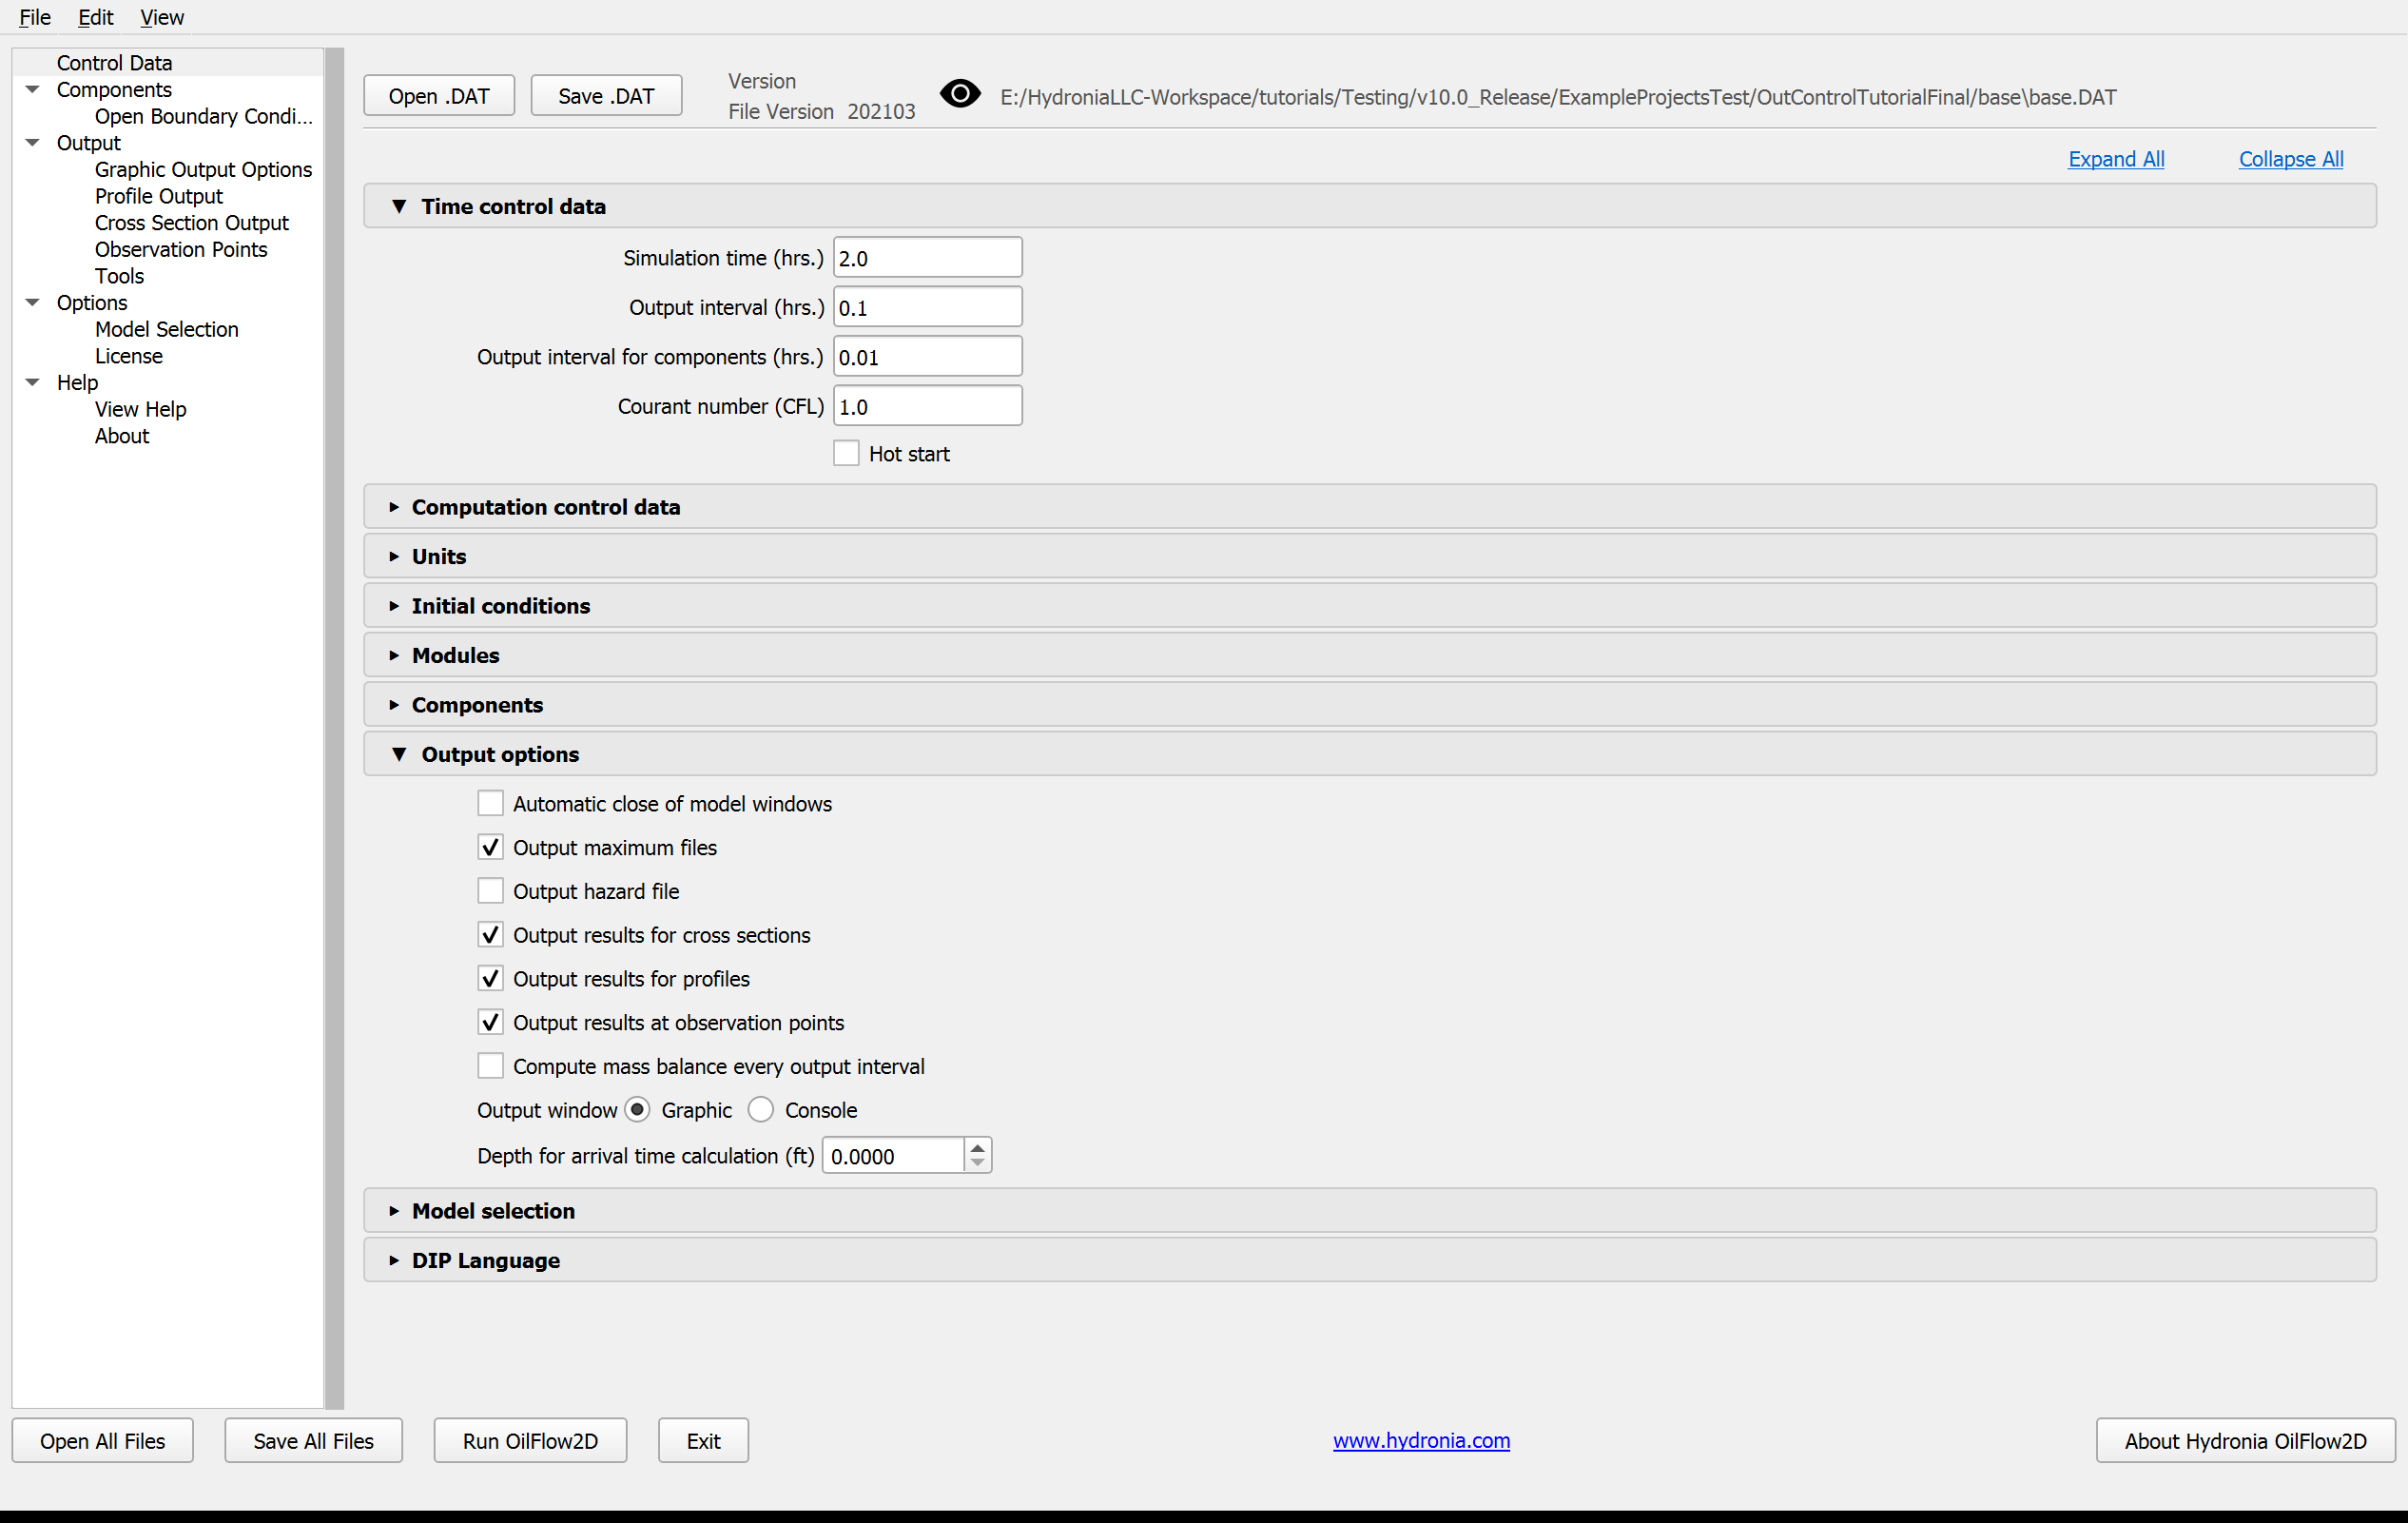Click the Simulation time input field
The width and height of the screenshot is (2408, 1523).
pyautogui.click(x=928, y=258)
